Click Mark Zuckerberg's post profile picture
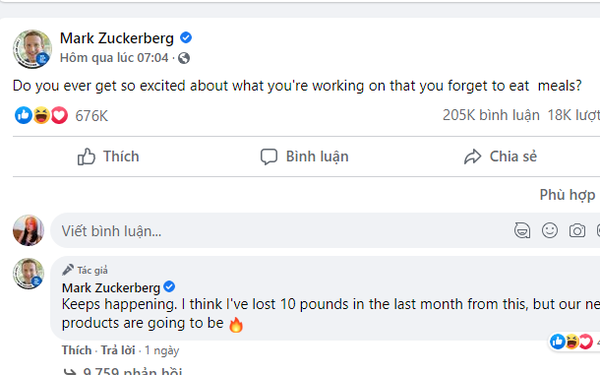Image resolution: width=600 pixels, height=375 pixels. coord(32,49)
